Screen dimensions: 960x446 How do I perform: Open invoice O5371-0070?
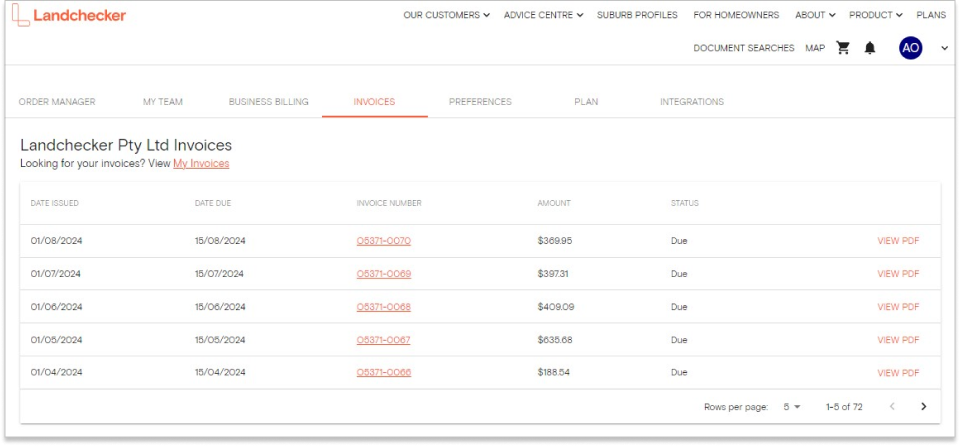tap(383, 241)
